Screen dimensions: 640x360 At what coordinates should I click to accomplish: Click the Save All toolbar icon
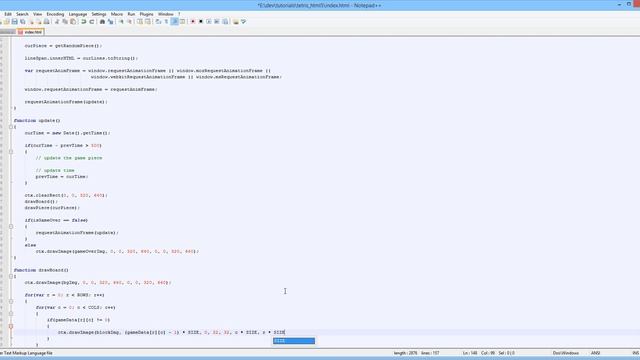[23, 22]
